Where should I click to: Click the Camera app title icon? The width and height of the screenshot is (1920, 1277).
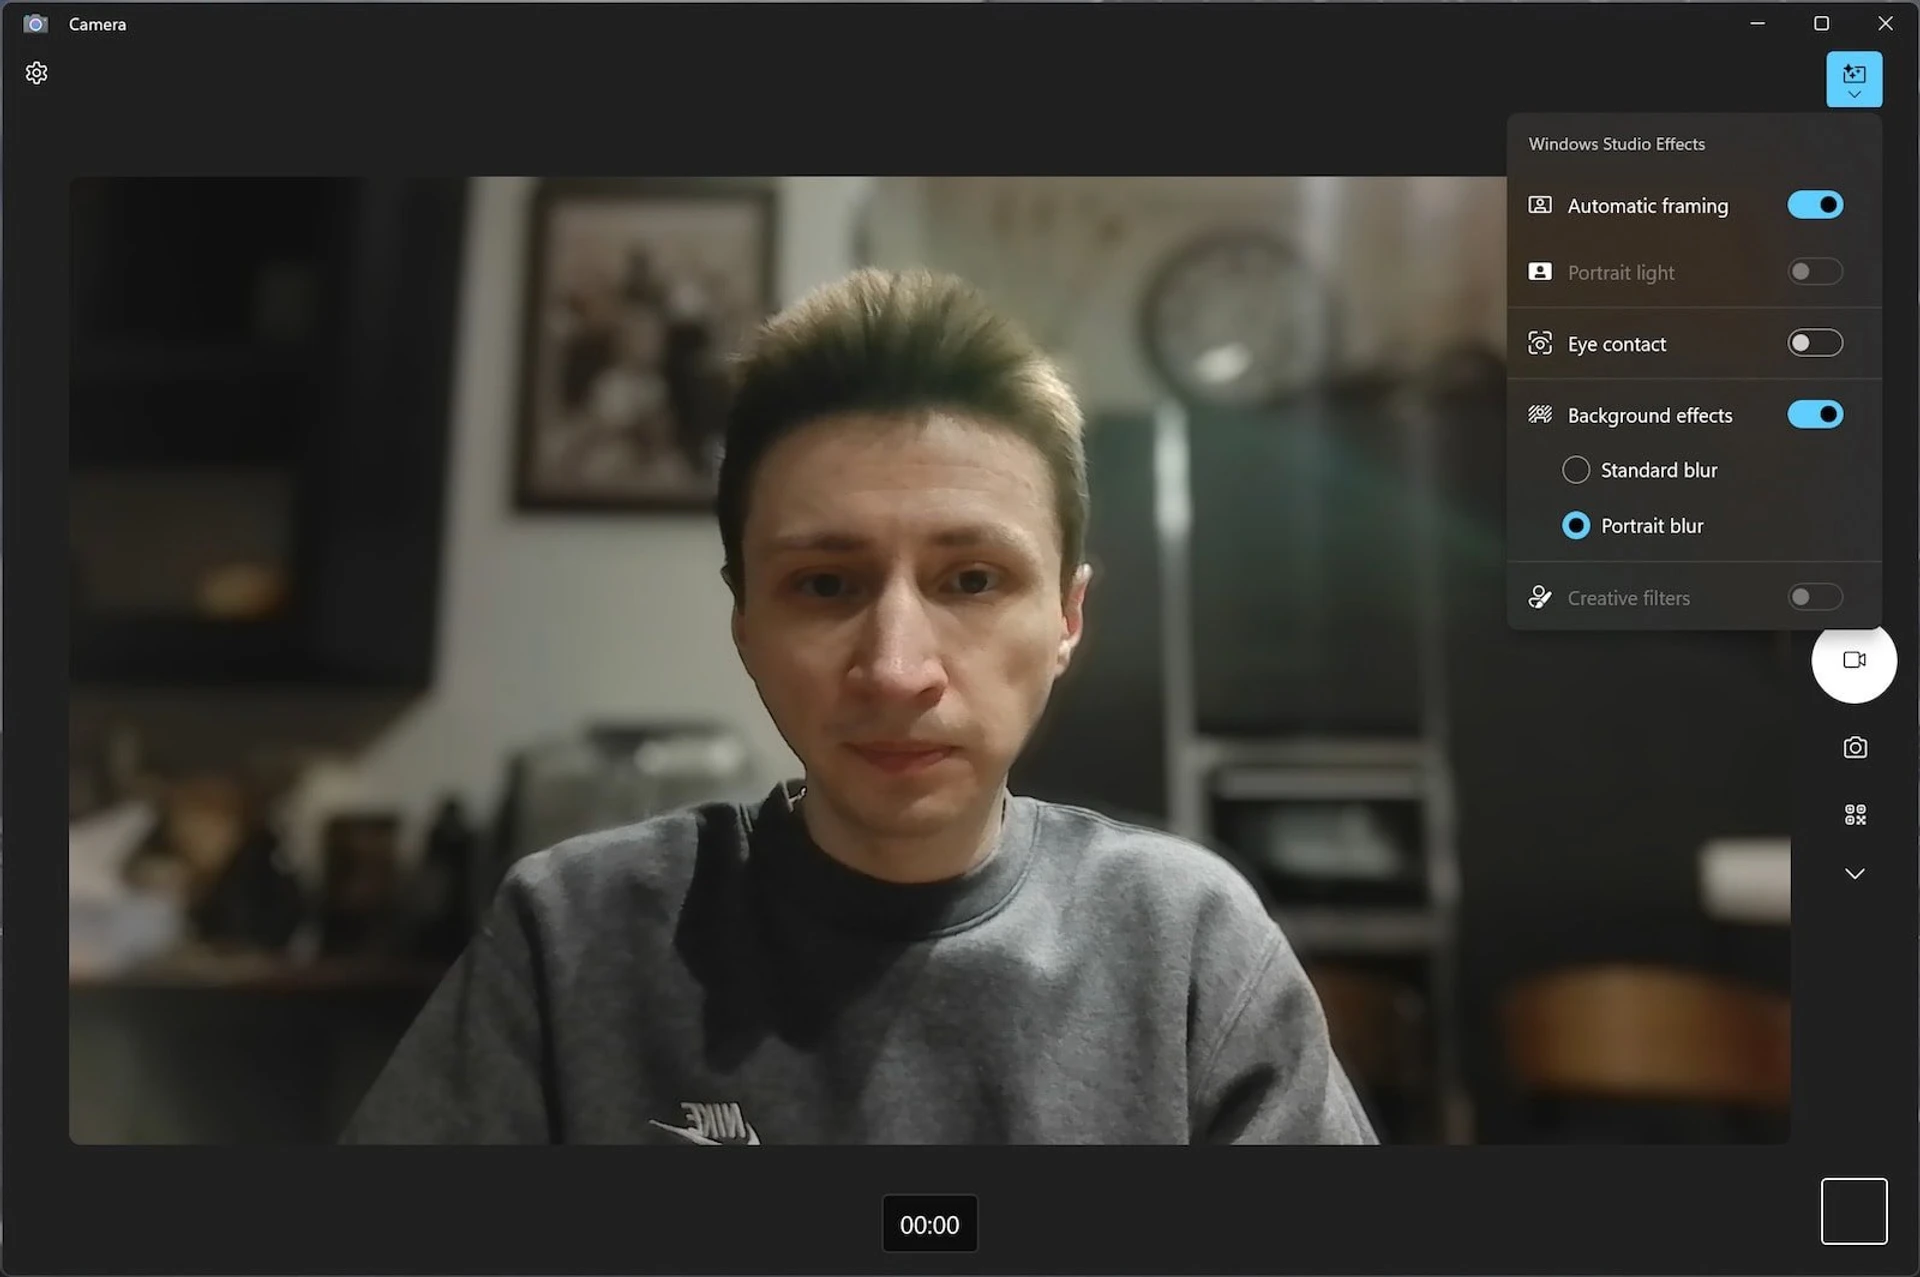coord(36,24)
